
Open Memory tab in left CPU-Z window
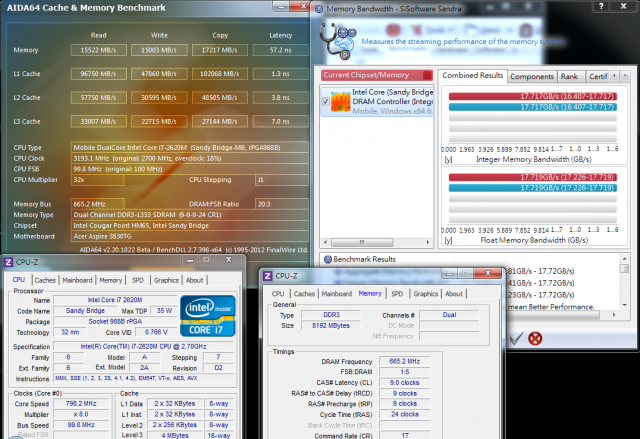[111, 280]
